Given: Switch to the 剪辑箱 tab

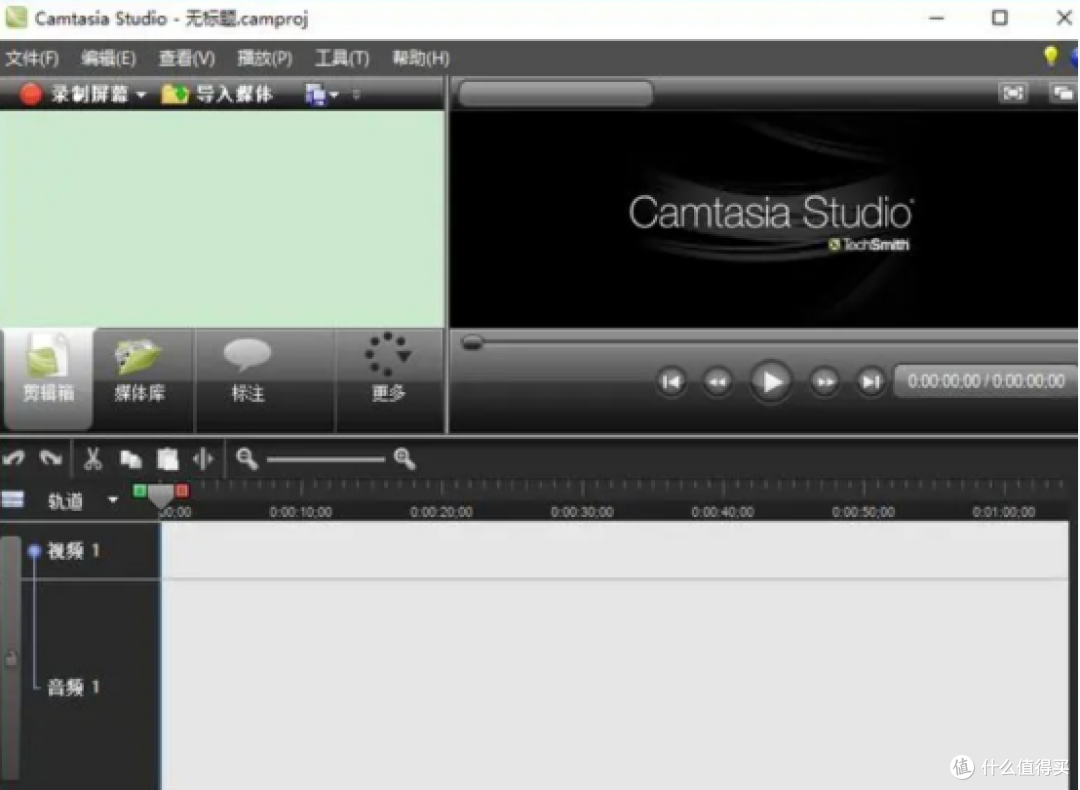Looking at the screenshot, I should pos(48,377).
